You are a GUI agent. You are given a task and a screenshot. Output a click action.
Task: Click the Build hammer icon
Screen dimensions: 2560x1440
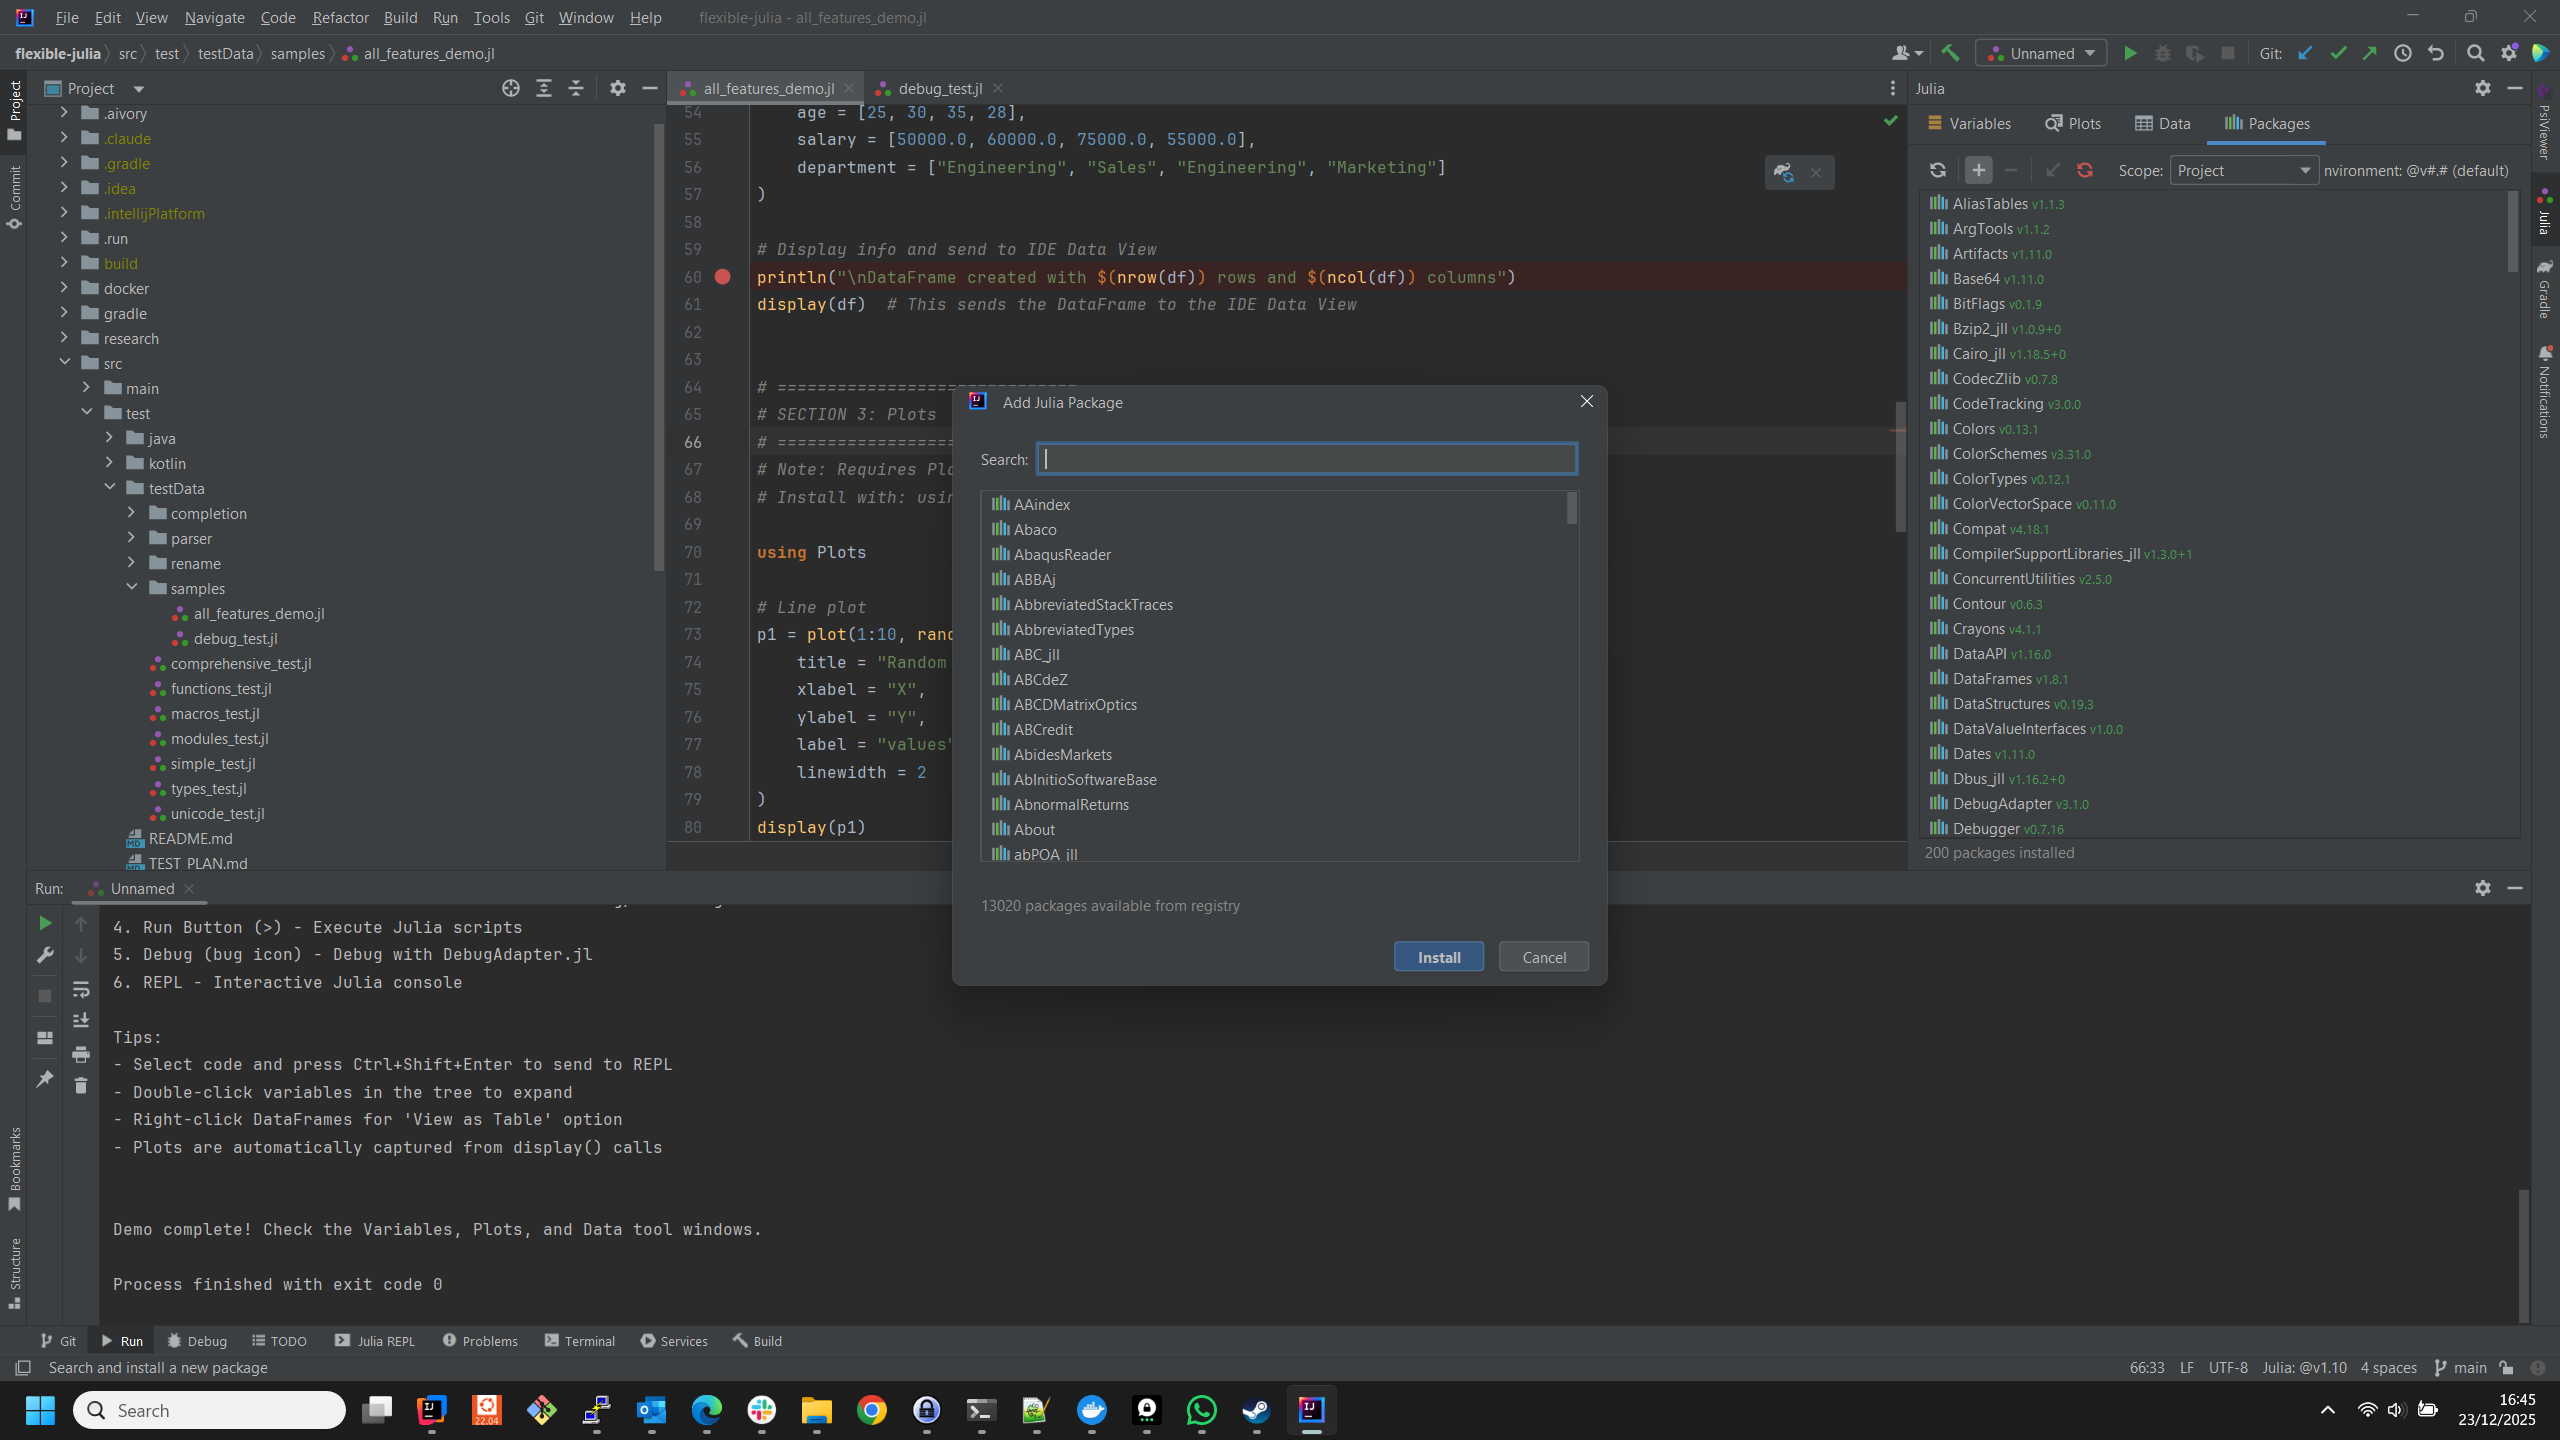click(x=1950, y=53)
